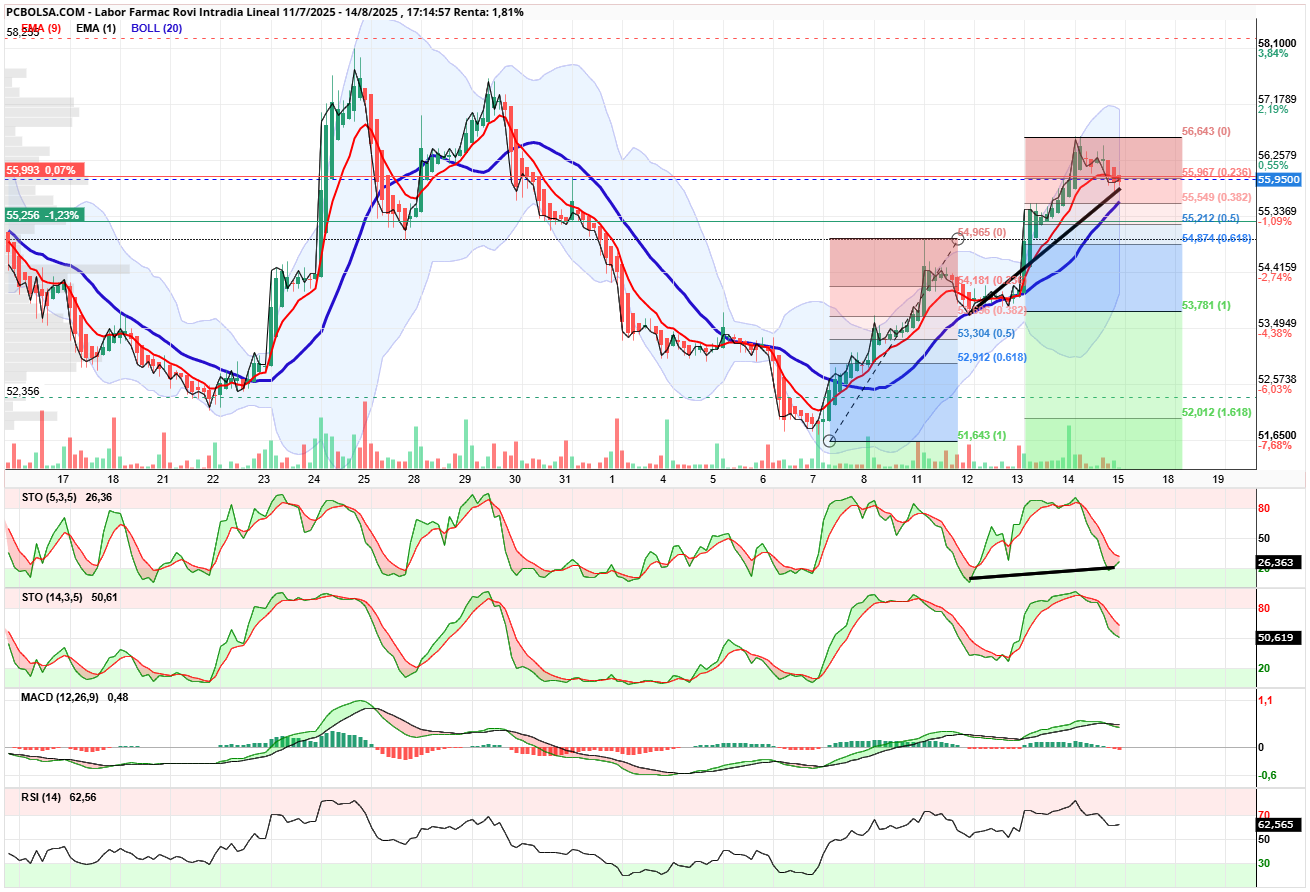Viewport: 1310px width, 892px height.
Task: Click the 58,255 high level label
Action: (22, 32)
